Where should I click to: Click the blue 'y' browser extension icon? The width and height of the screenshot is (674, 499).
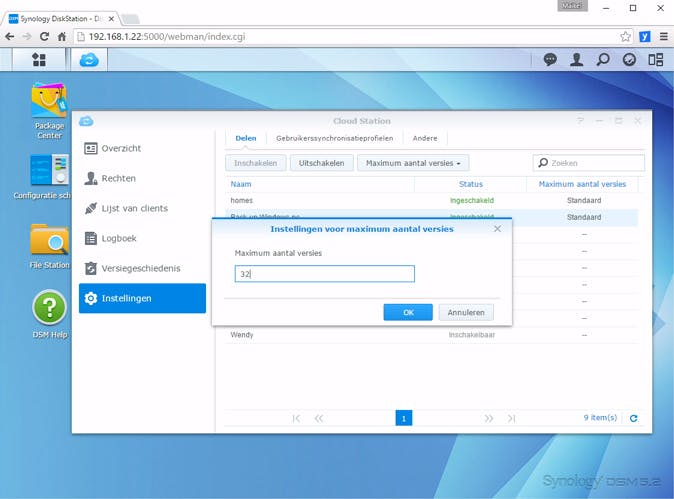point(644,37)
